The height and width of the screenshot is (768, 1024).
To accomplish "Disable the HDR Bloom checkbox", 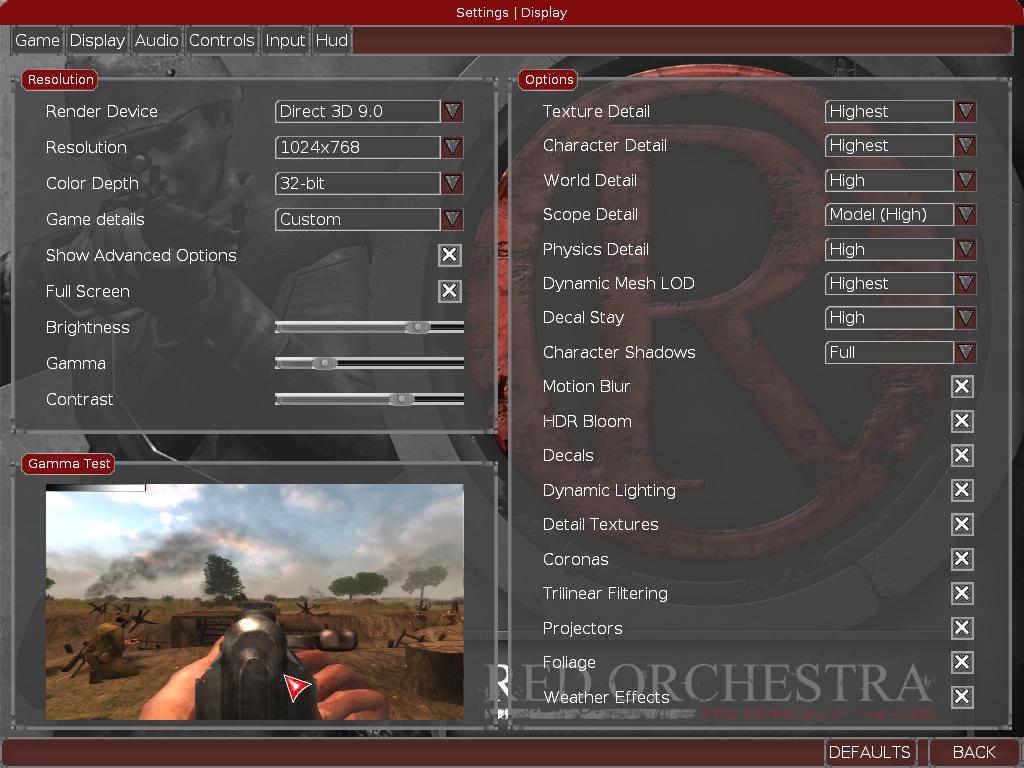I will (x=962, y=421).
